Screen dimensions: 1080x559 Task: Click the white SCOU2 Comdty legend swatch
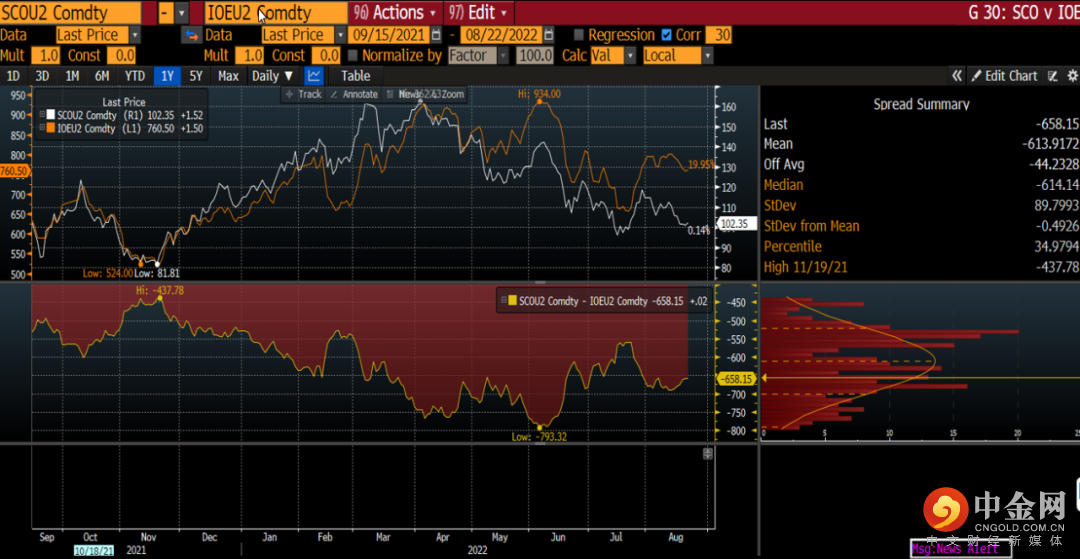pos(50,115)
